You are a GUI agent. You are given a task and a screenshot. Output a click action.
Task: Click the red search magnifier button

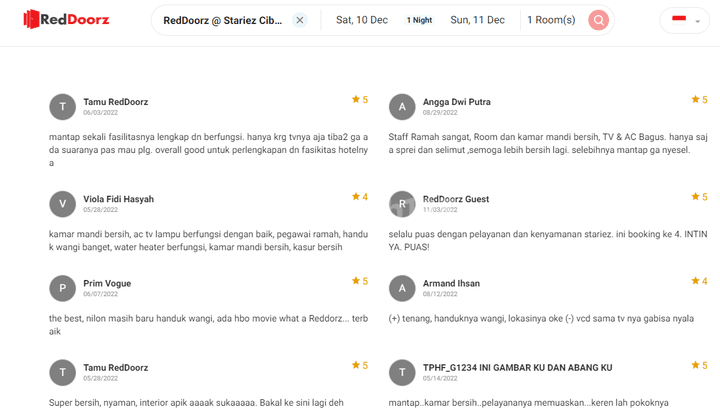point(599,20)
